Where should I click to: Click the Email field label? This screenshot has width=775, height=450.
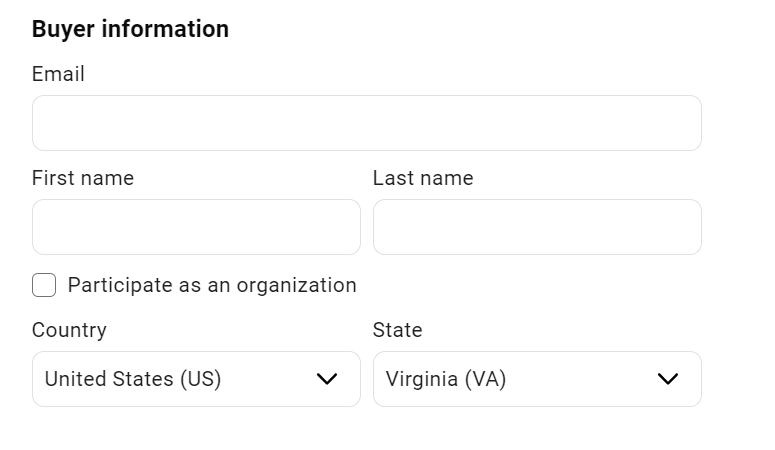pos(58,74)
